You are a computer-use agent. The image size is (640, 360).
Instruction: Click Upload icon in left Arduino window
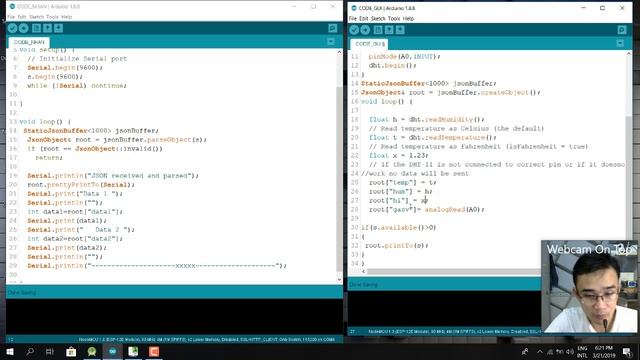[24, 28]
